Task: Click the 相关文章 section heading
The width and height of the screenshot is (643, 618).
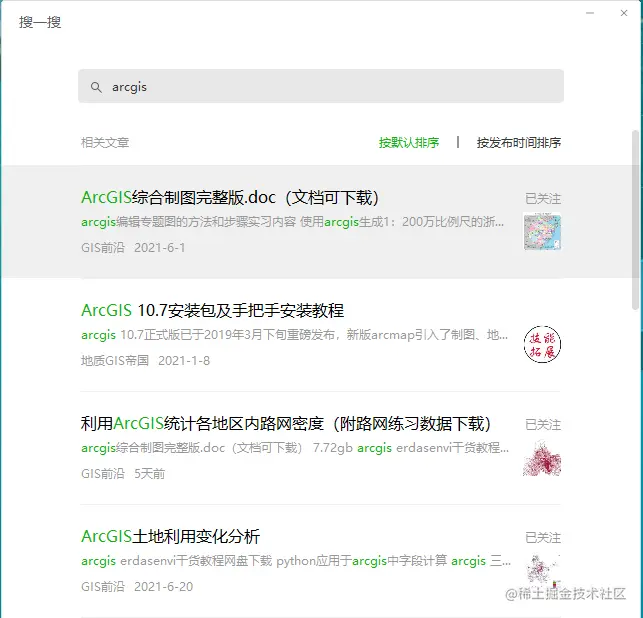Action: pos(105,142)
